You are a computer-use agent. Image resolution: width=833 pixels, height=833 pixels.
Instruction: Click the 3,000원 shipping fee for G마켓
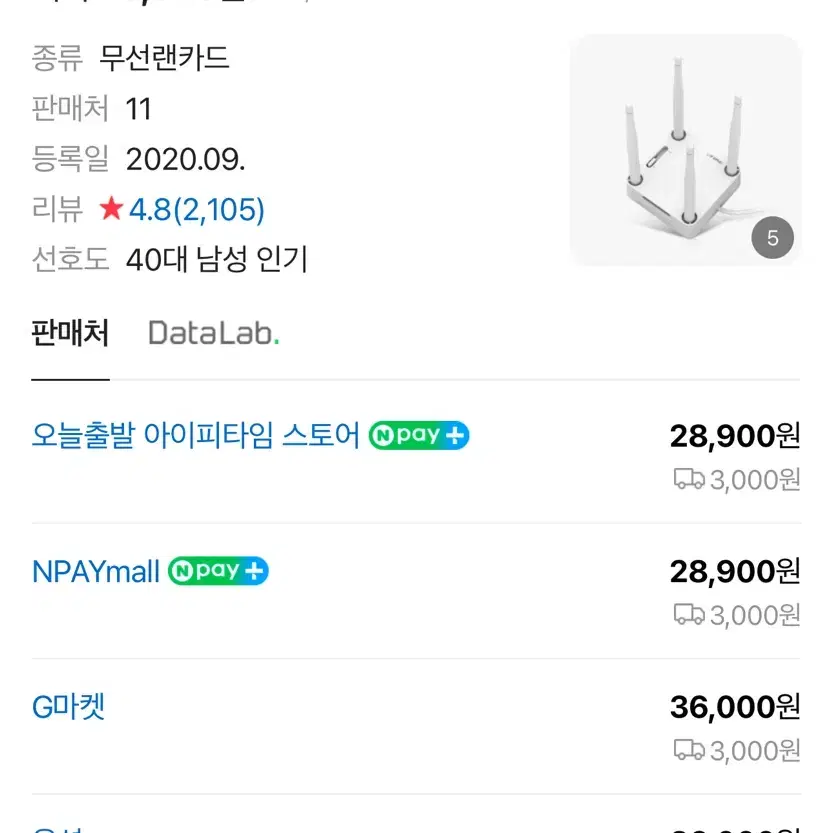click(755, 751)
